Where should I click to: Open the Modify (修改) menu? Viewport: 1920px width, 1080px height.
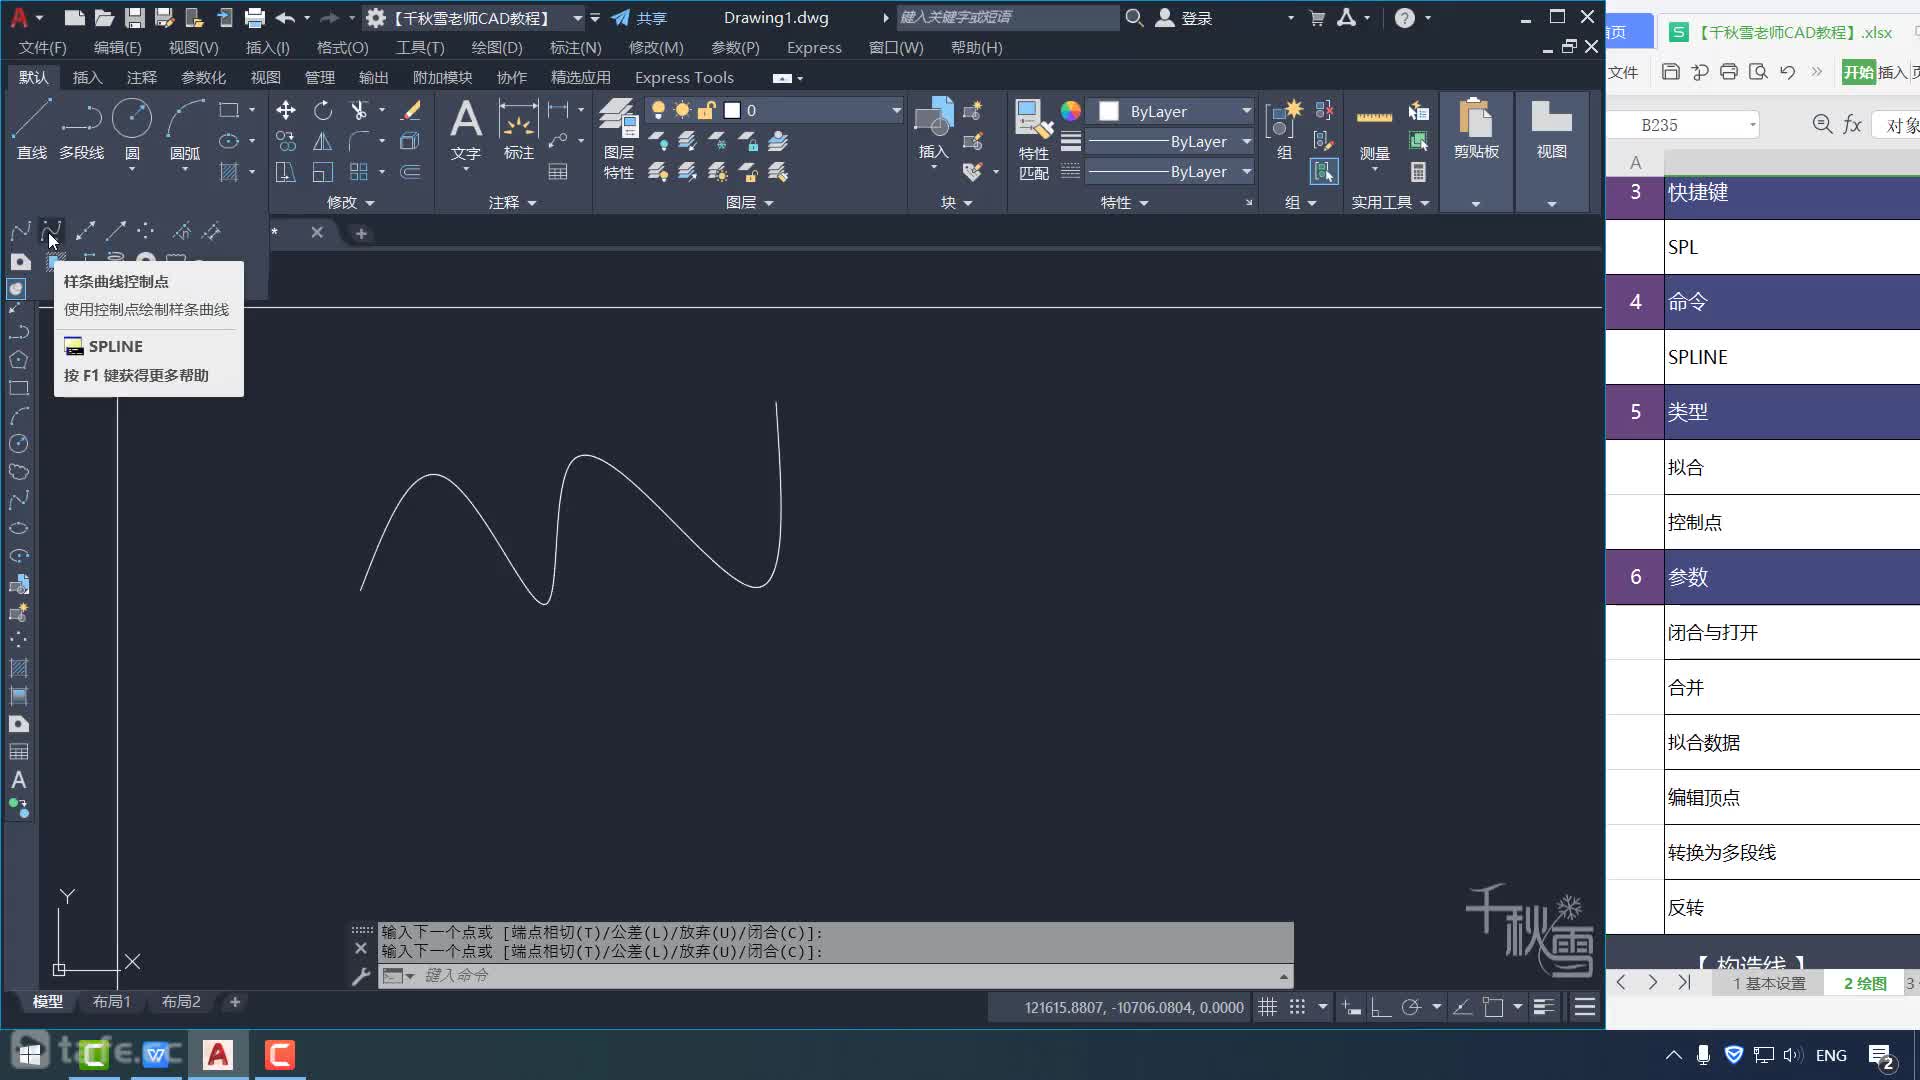tap(656, 47)
